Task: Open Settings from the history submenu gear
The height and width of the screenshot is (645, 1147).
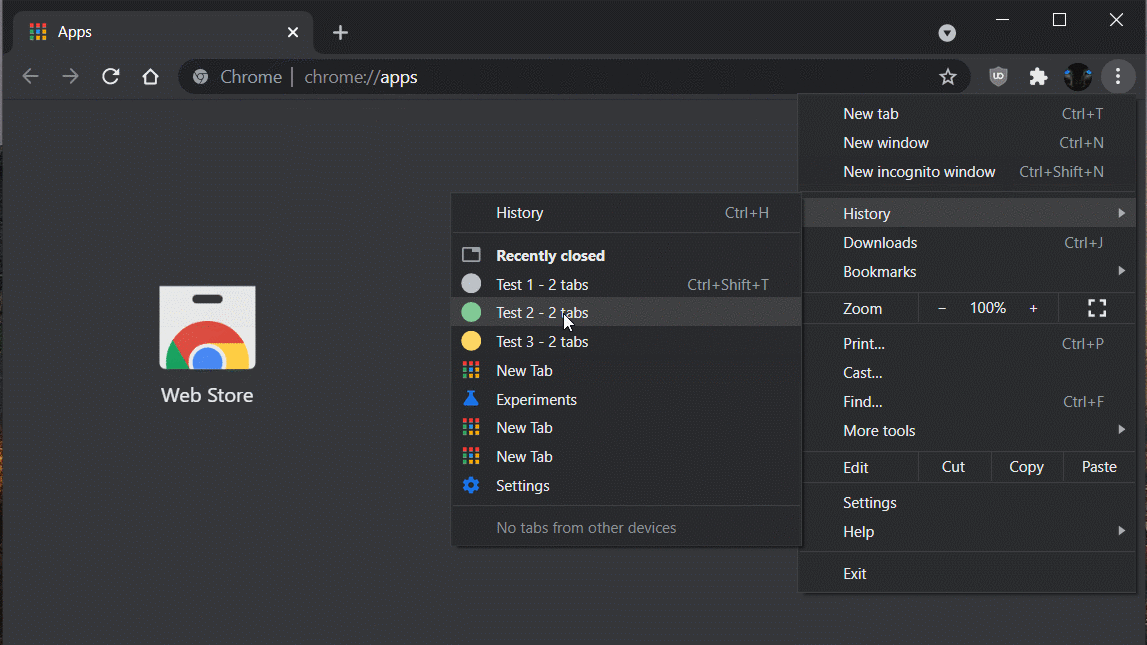Action: coord(522,485)
